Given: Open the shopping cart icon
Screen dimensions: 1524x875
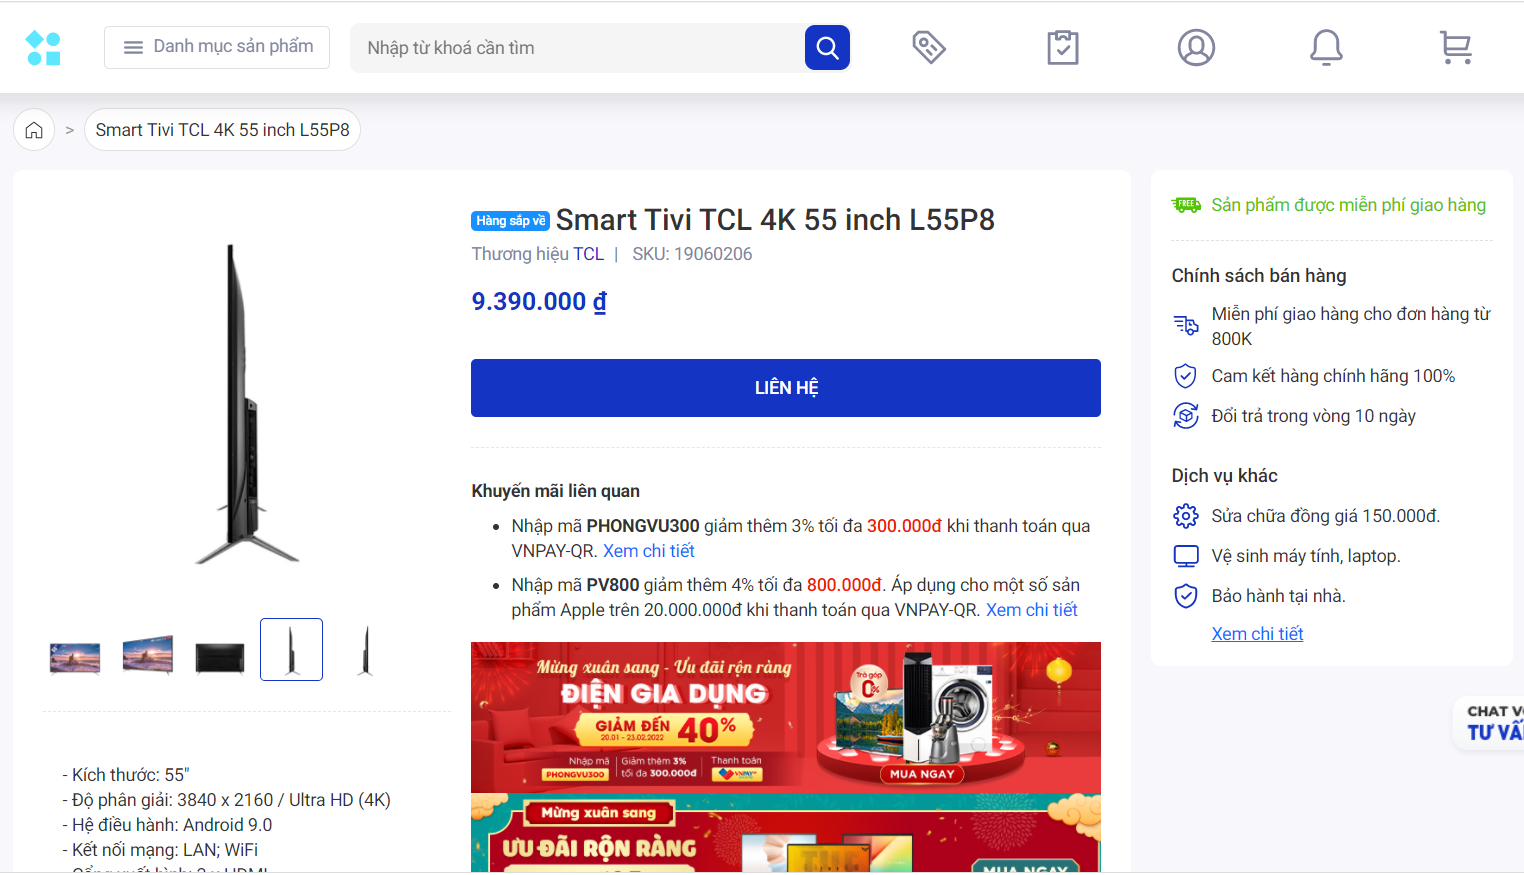Looking at the screenshot, I should 1456,47.
